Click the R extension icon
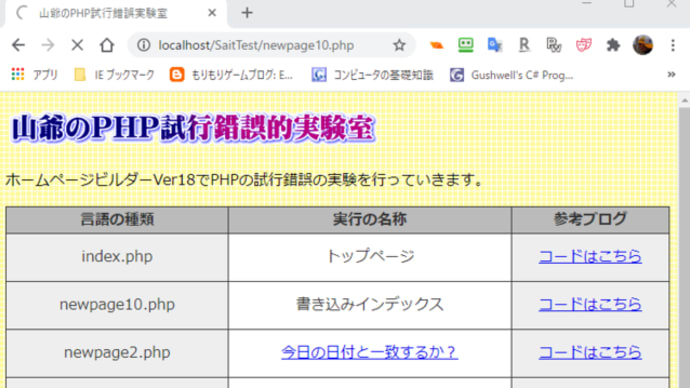The height and width of the screenshot is (388, 690). tap(524, 45)
